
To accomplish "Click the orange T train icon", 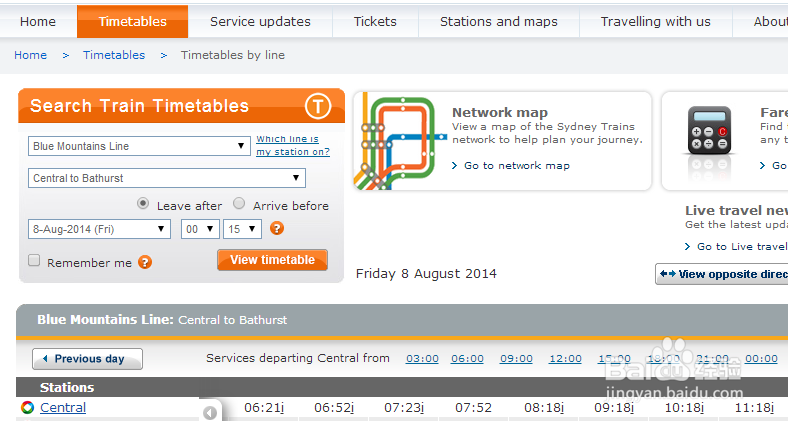I will (x=318, y=106).
